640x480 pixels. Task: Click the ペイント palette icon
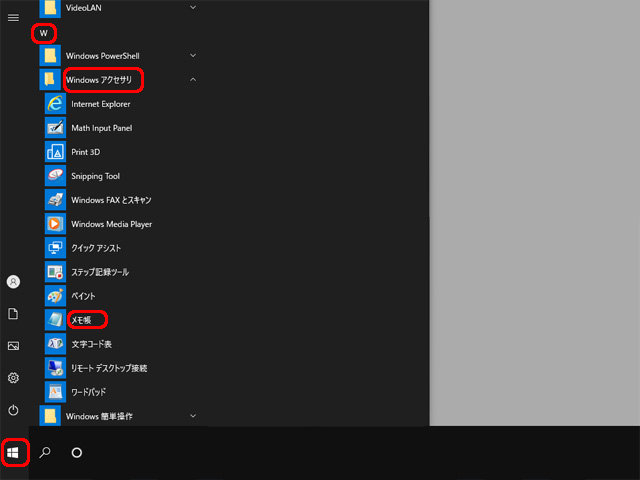(55, 296)
